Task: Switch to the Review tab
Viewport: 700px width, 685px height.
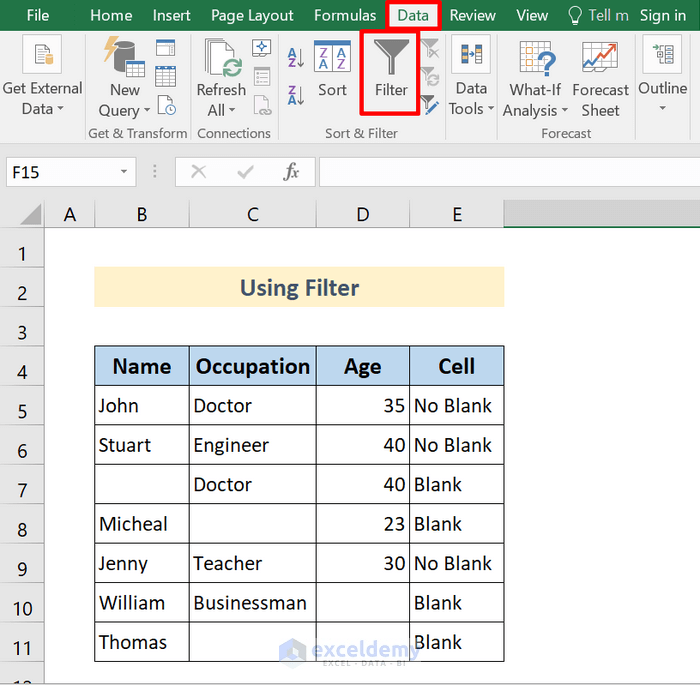Action: [x=472, y=16]
